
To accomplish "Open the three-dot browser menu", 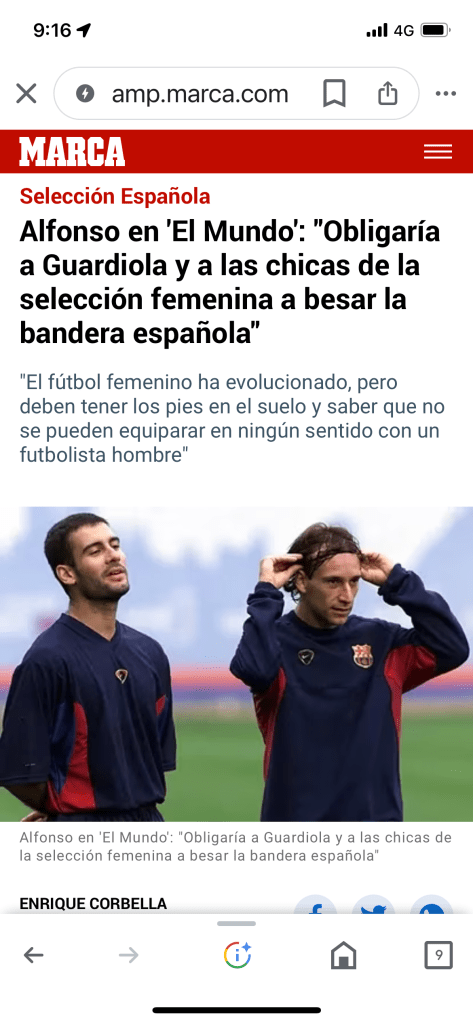I will coord(446,94).
